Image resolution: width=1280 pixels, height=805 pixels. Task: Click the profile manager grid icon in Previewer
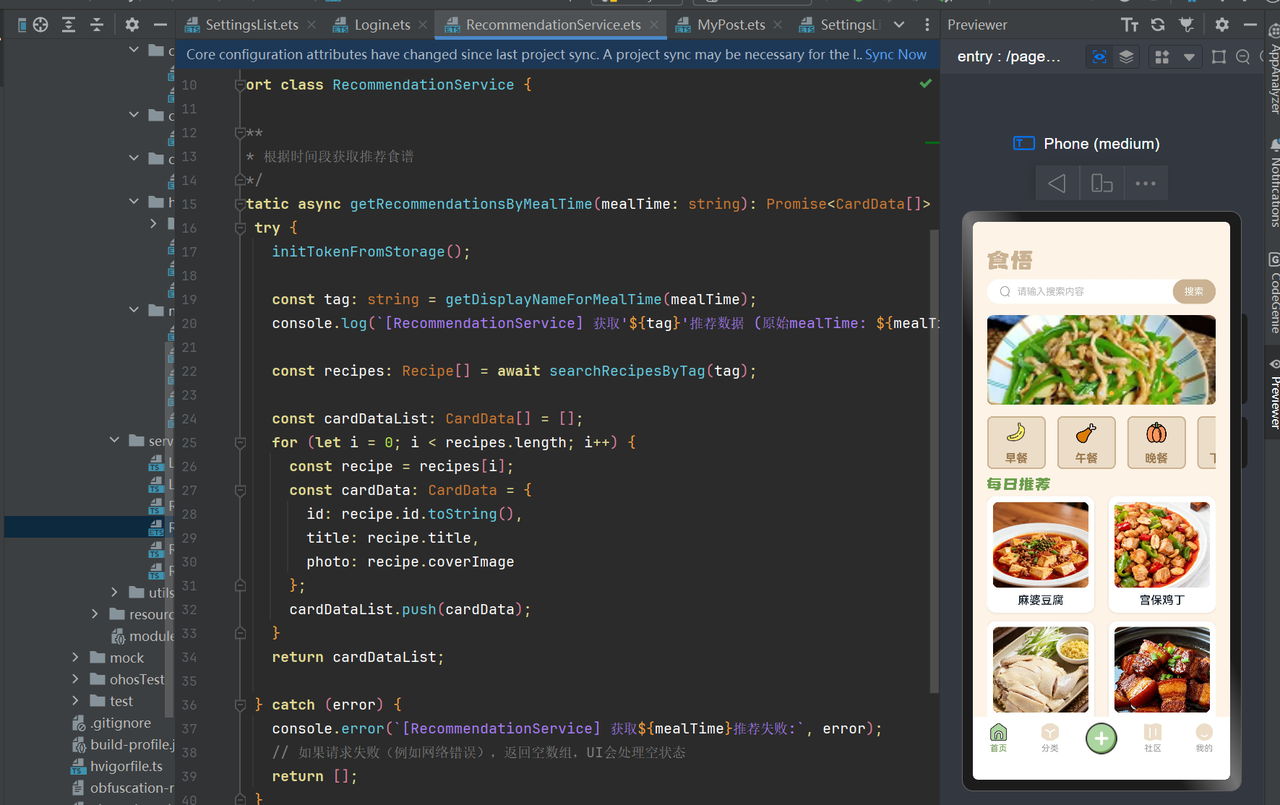[1162, 57]
